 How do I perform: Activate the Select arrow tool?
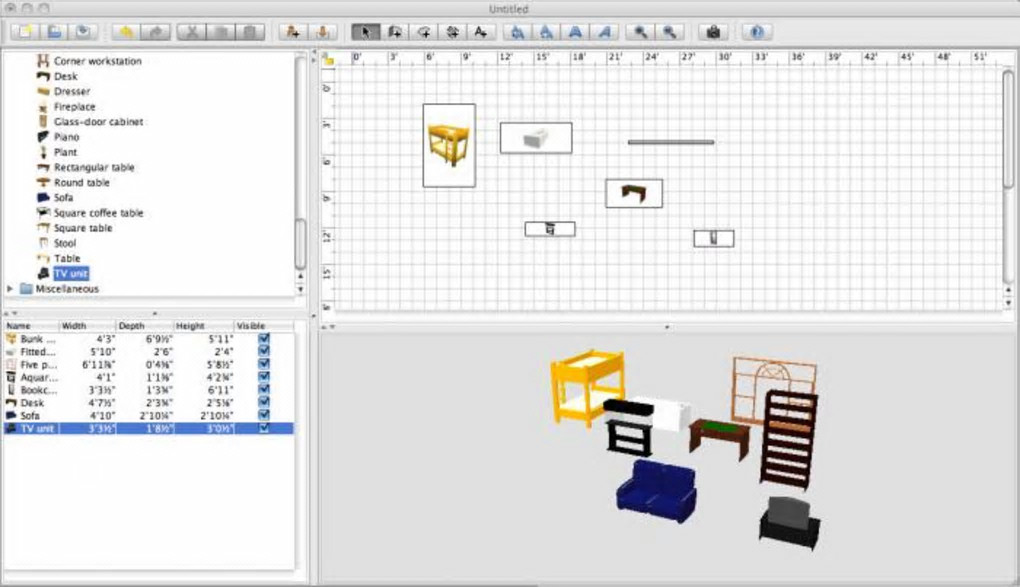pos(366,32)
